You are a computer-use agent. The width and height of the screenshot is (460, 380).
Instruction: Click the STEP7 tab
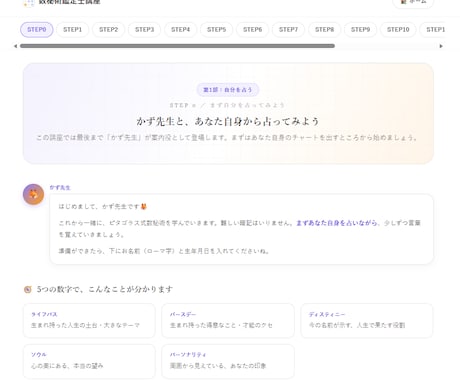289,30
